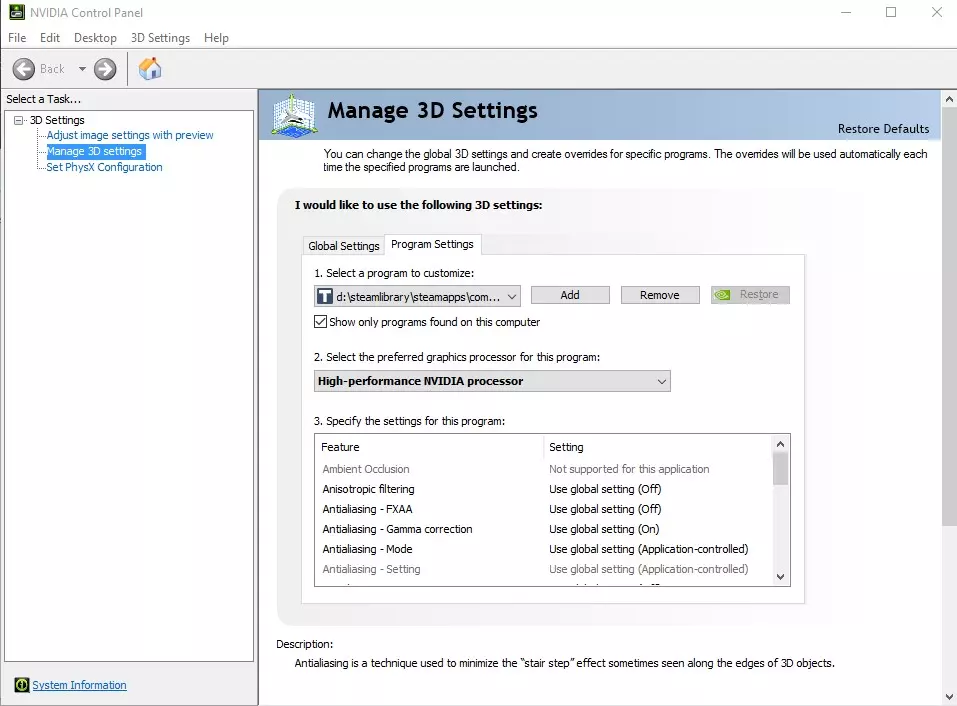Select the Ambient Occlusion feature row
The width and height of the screenshot is (957, 706).
tap(543, 469)
